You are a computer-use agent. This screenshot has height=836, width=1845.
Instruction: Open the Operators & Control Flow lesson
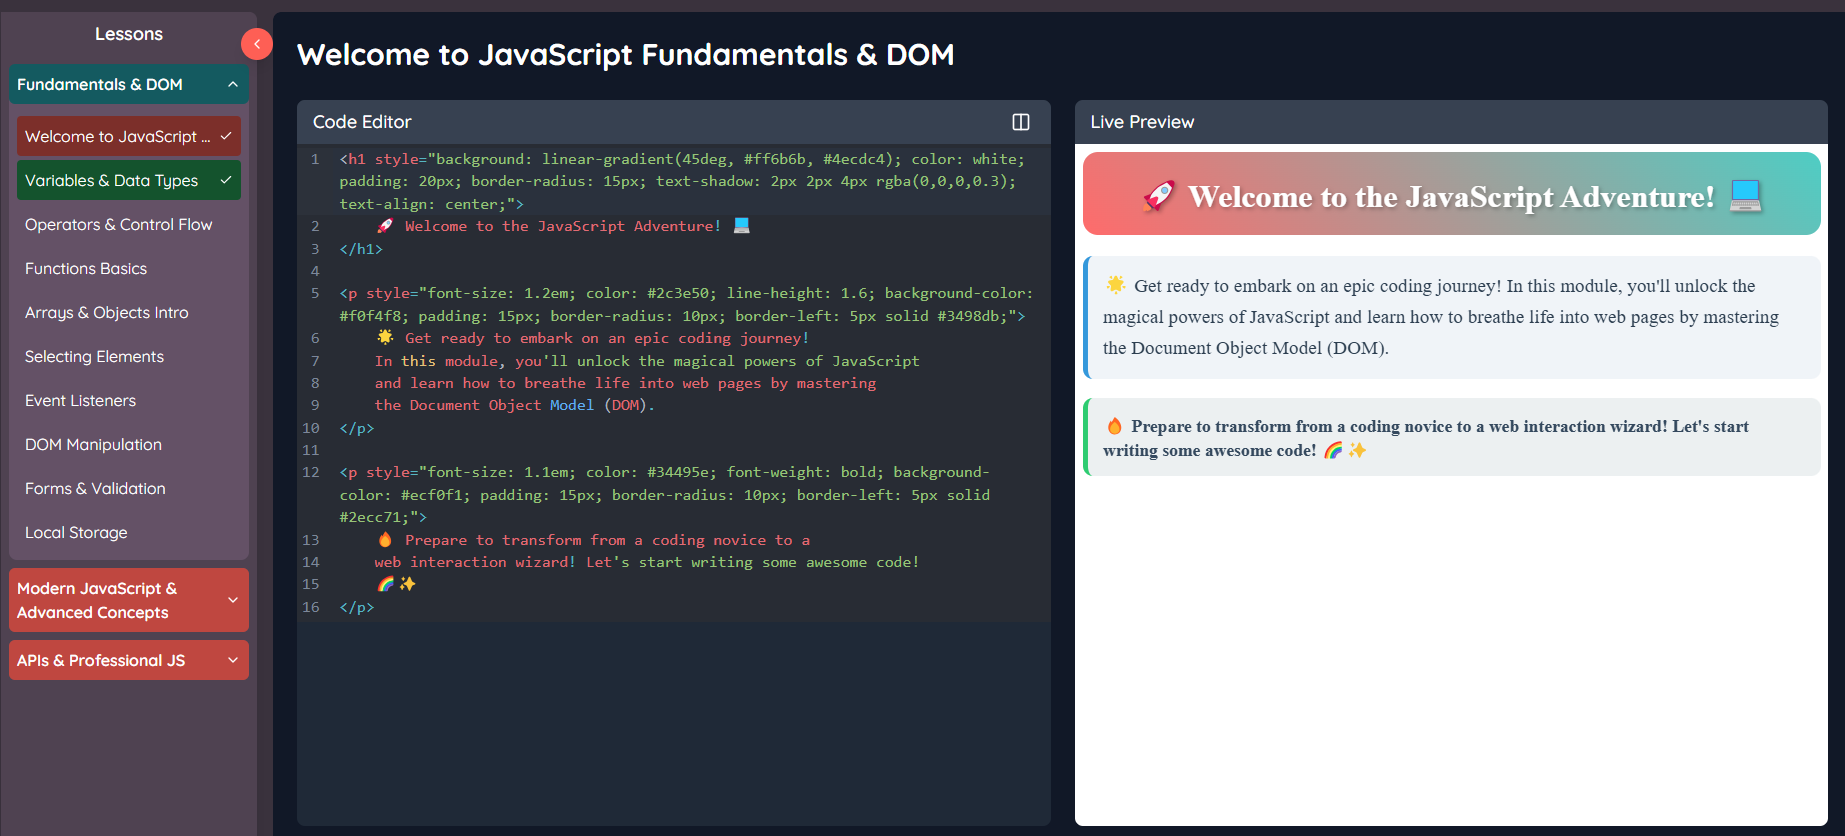129,224
